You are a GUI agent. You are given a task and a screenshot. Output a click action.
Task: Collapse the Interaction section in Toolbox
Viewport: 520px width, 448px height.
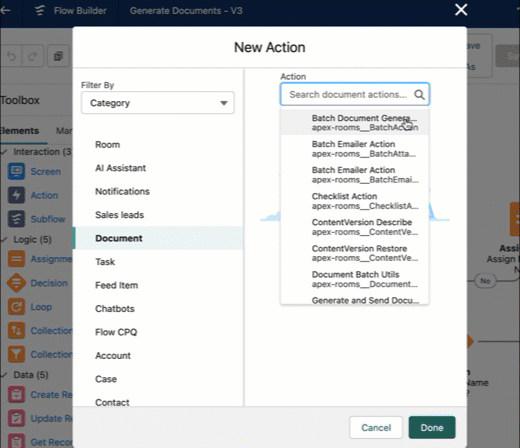coord(4,152)
